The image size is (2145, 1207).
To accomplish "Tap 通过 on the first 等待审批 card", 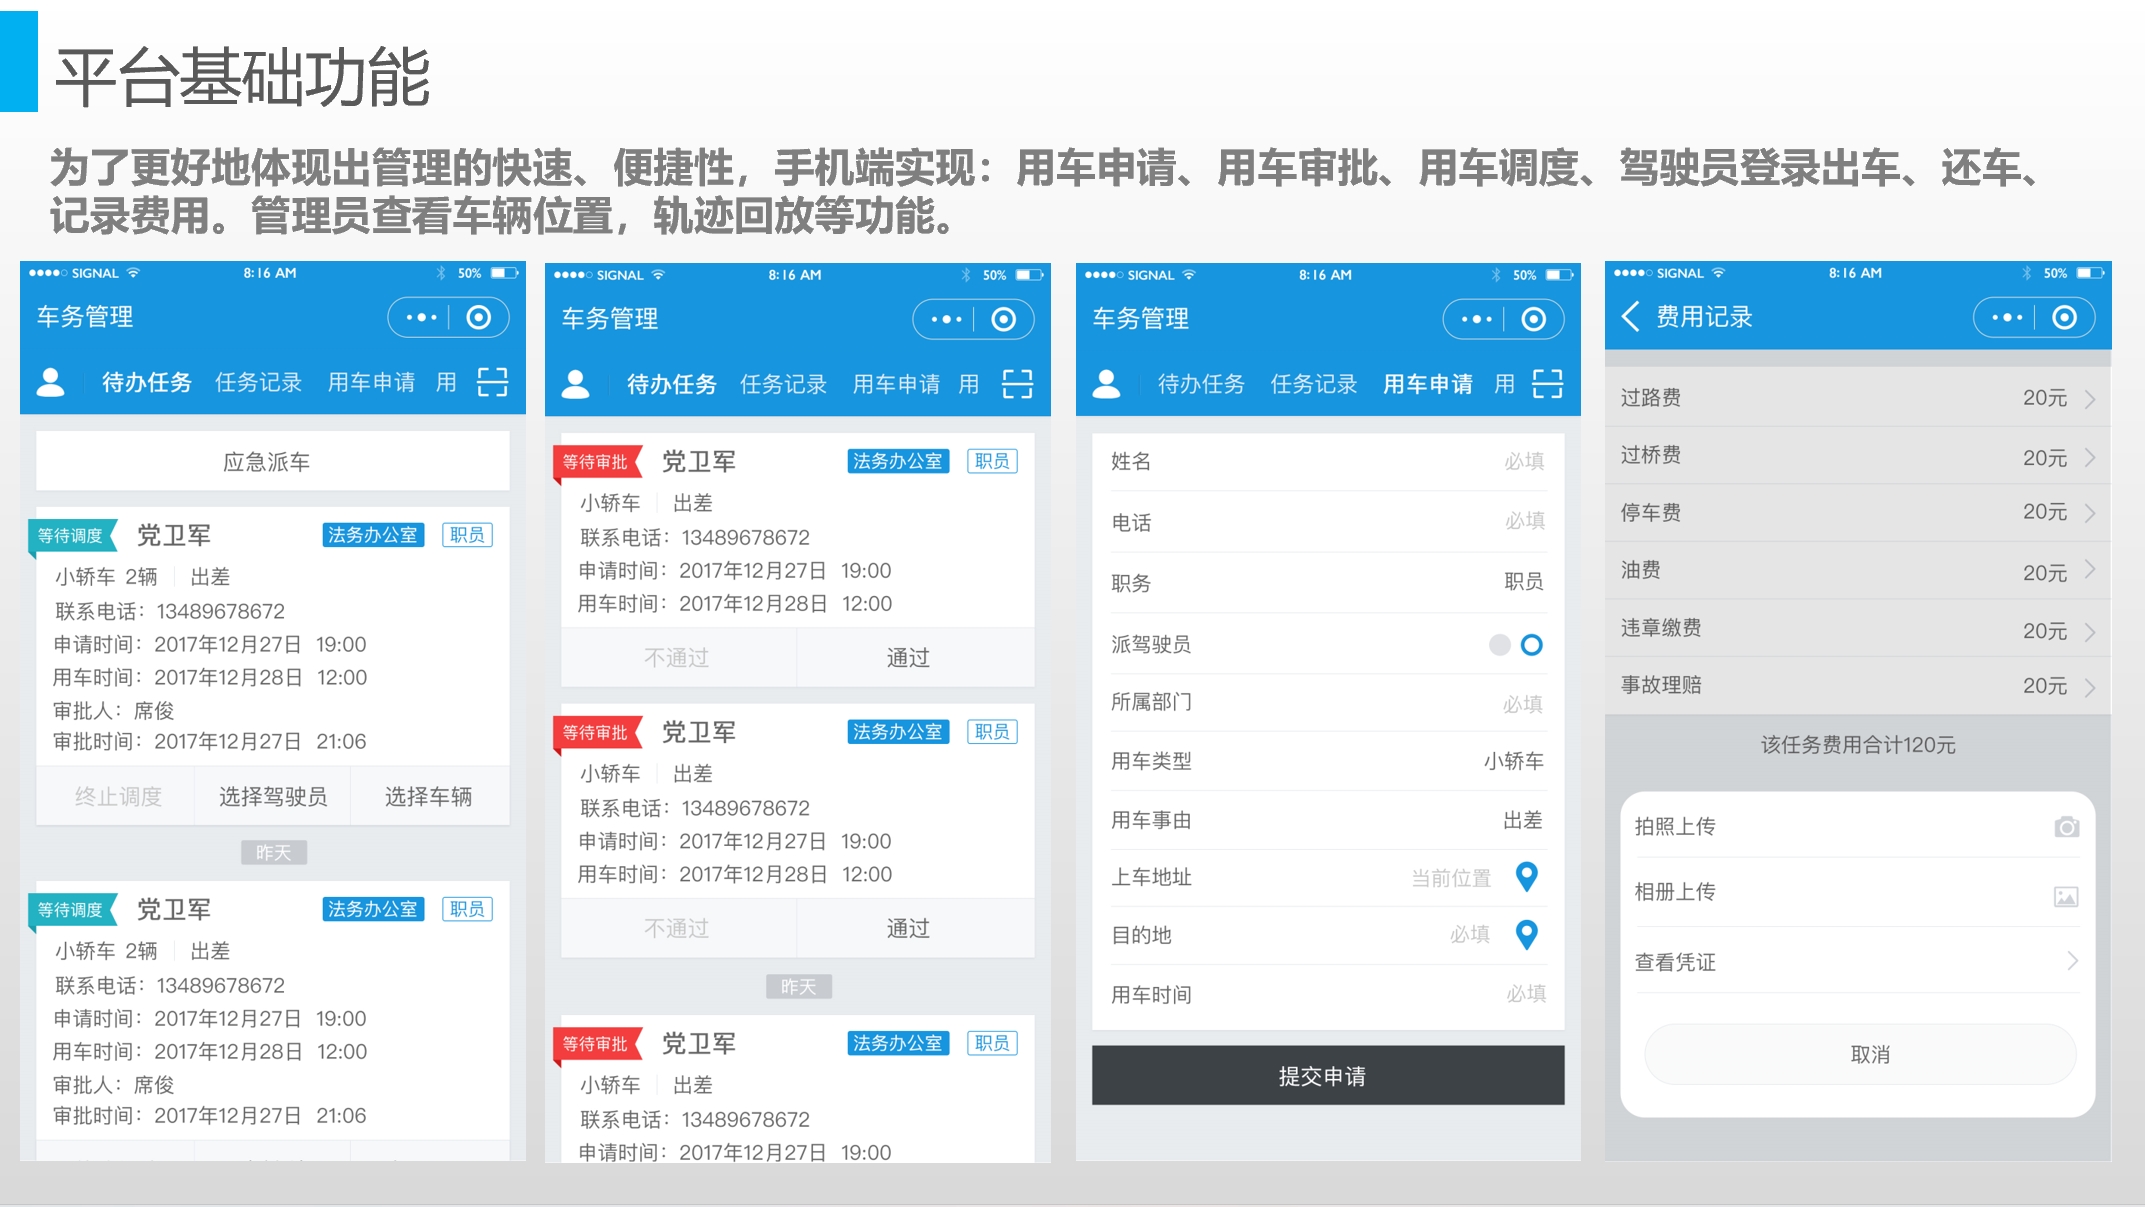I will [908, 658].
